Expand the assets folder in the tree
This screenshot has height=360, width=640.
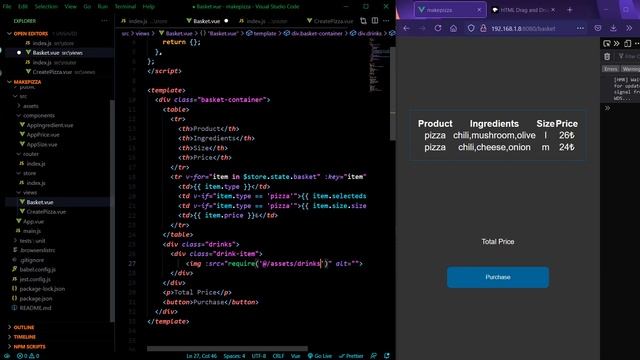pos(31,106)
